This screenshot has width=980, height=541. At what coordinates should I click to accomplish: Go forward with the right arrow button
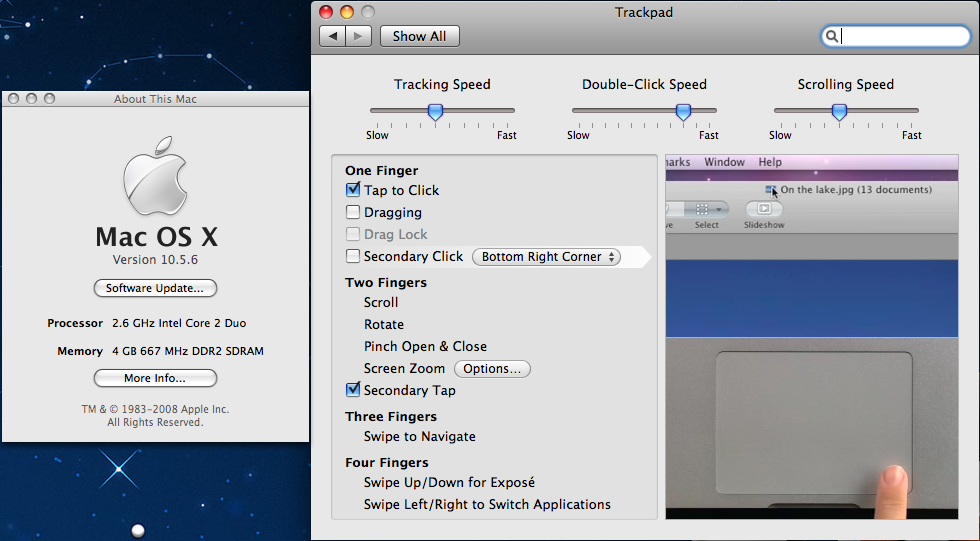[359, 36]
